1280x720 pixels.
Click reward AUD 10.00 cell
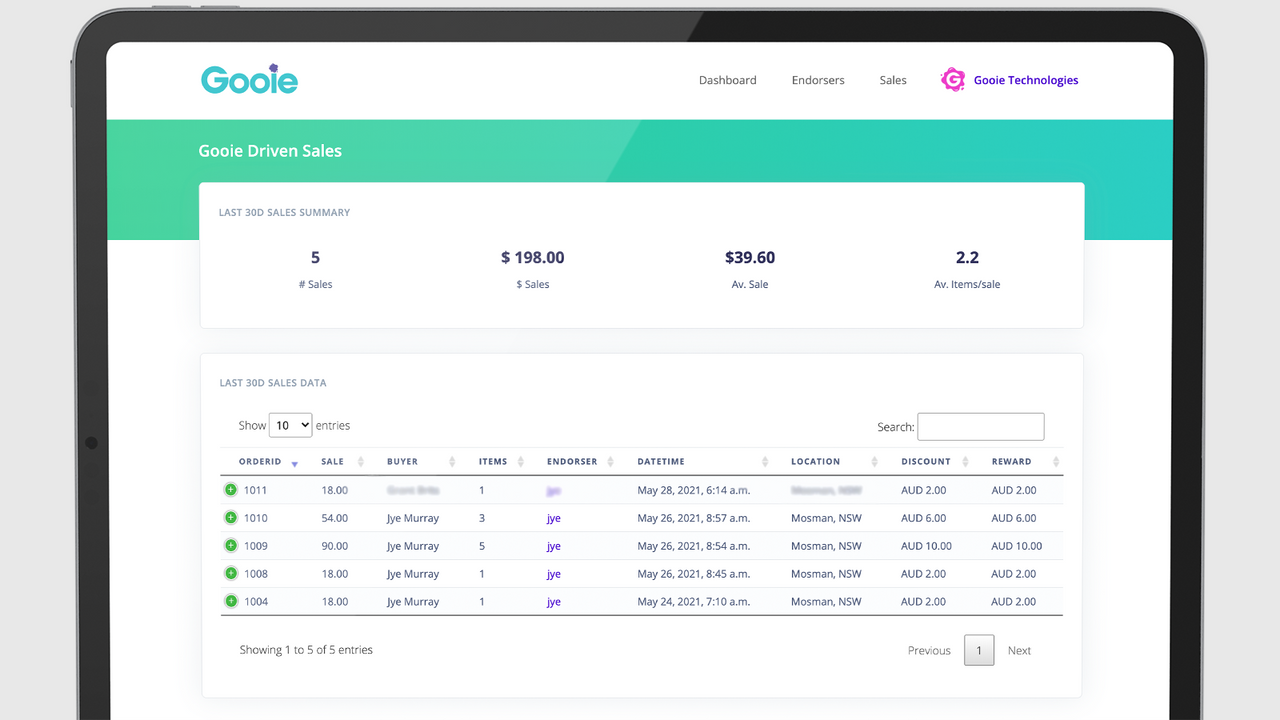[x=1017, y=546]
